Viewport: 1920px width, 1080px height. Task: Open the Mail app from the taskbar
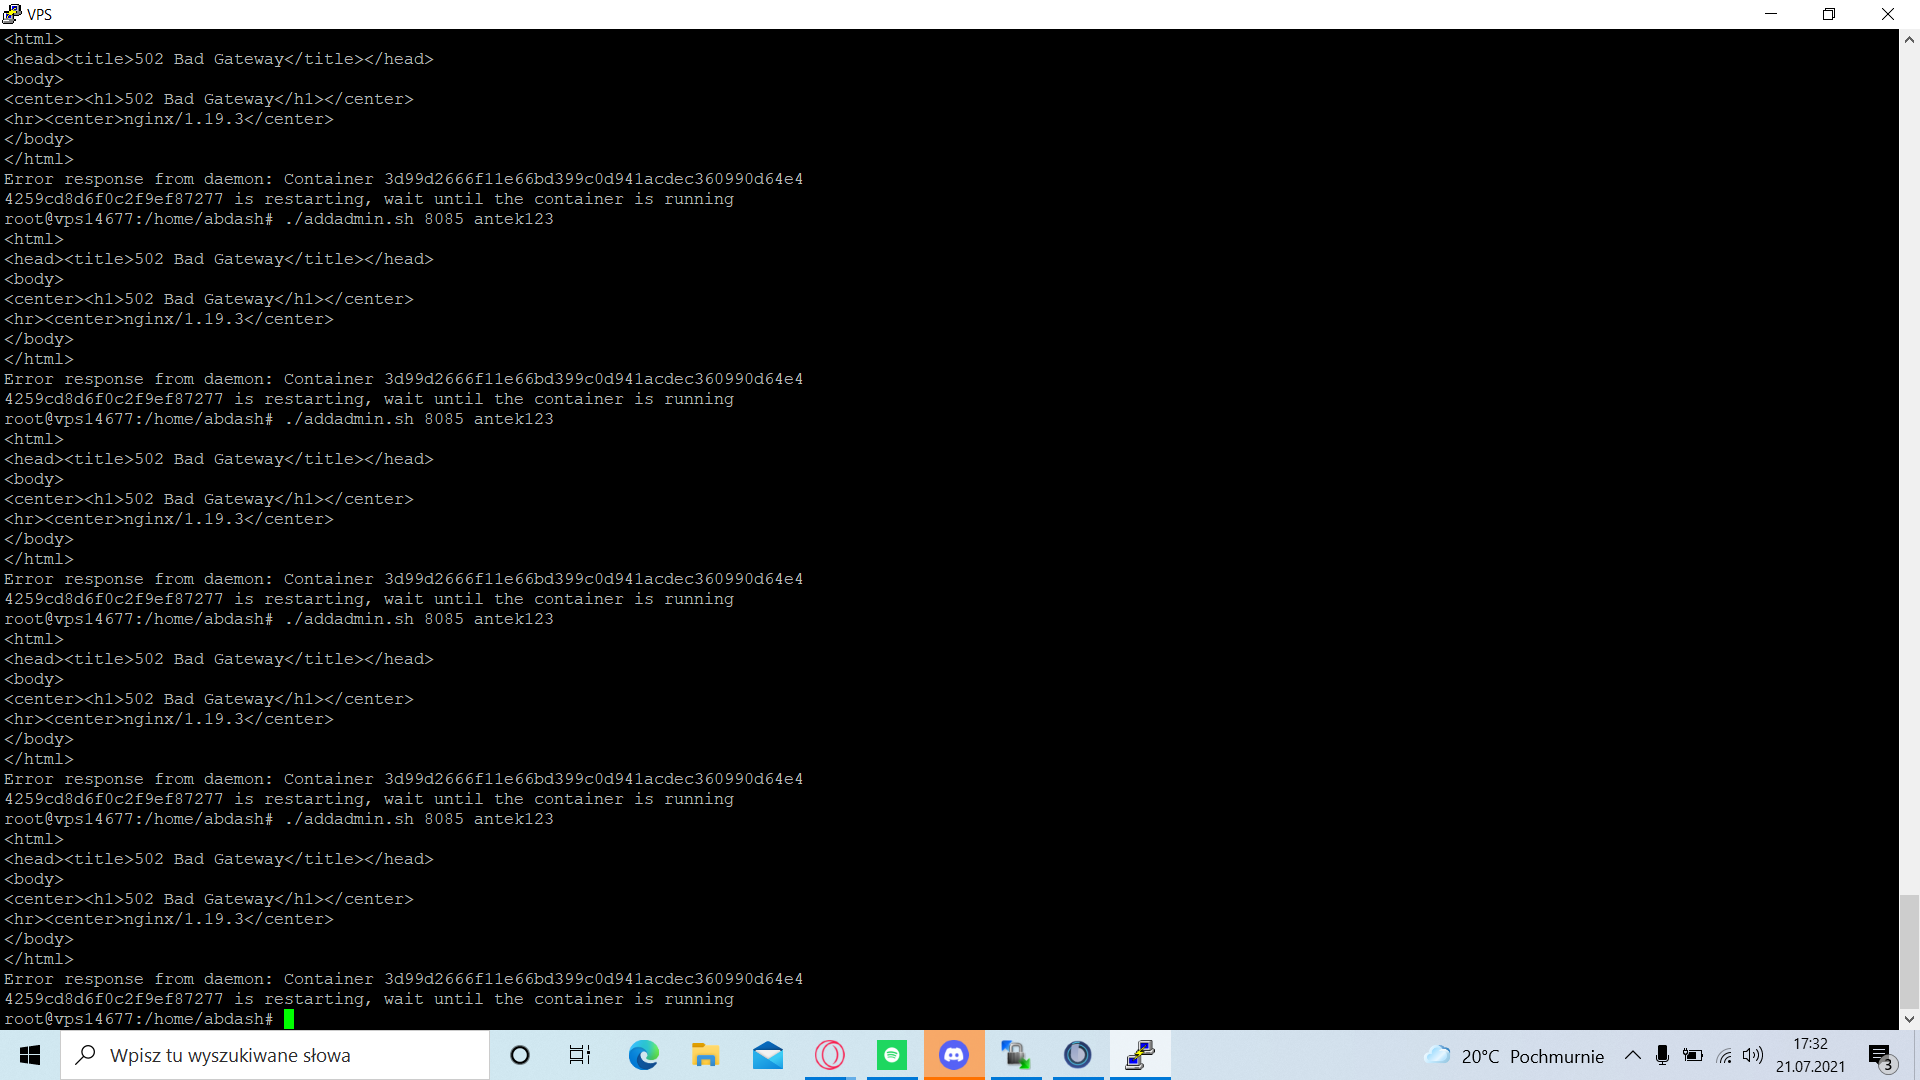[768, 1055]
